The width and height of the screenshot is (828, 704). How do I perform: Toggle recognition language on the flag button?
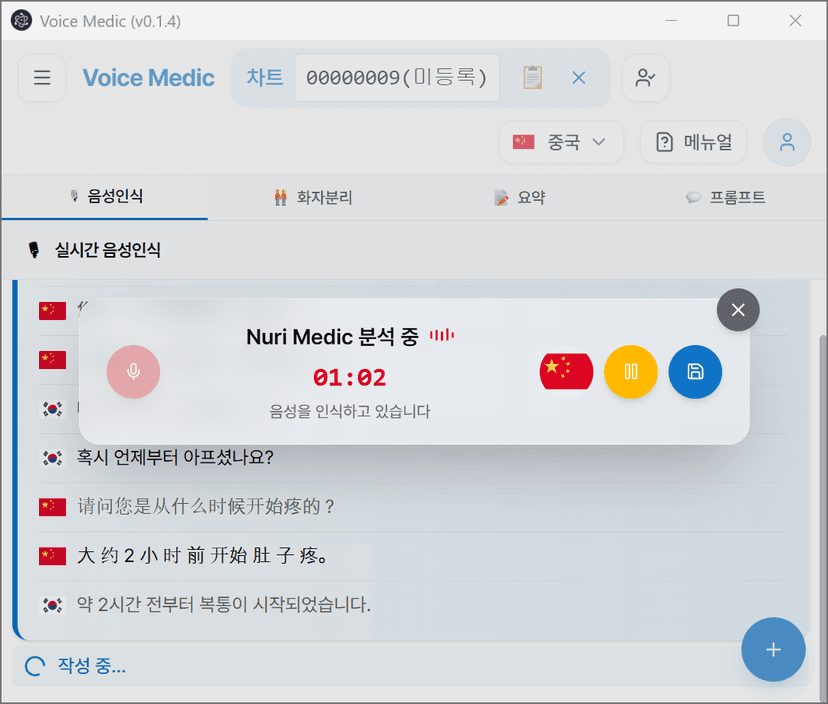[x=566, y=371]
